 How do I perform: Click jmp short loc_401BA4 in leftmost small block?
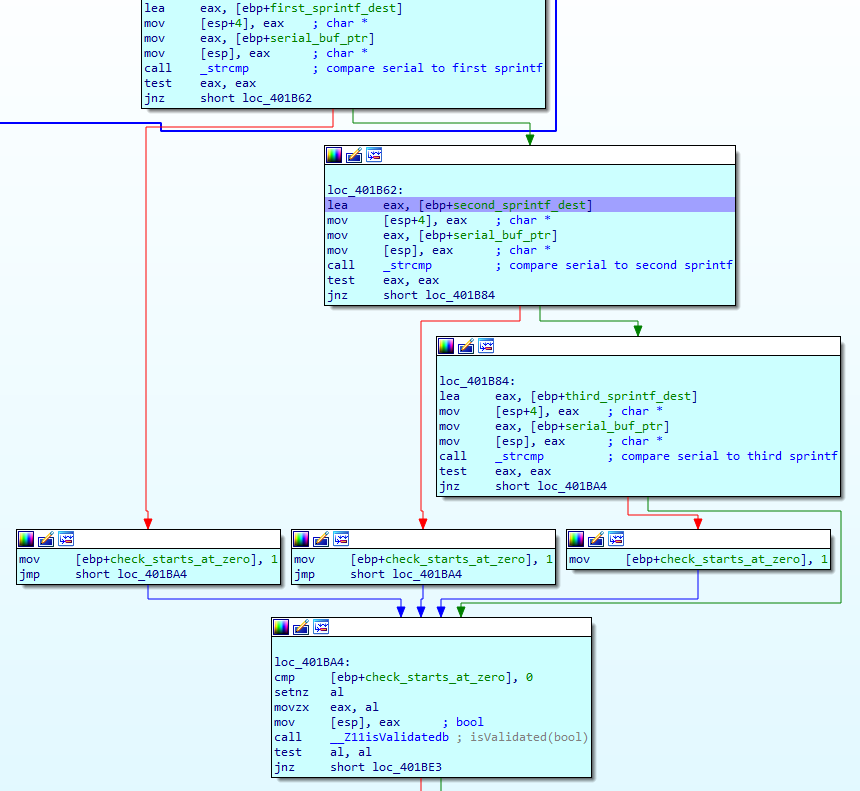point(103,574)
